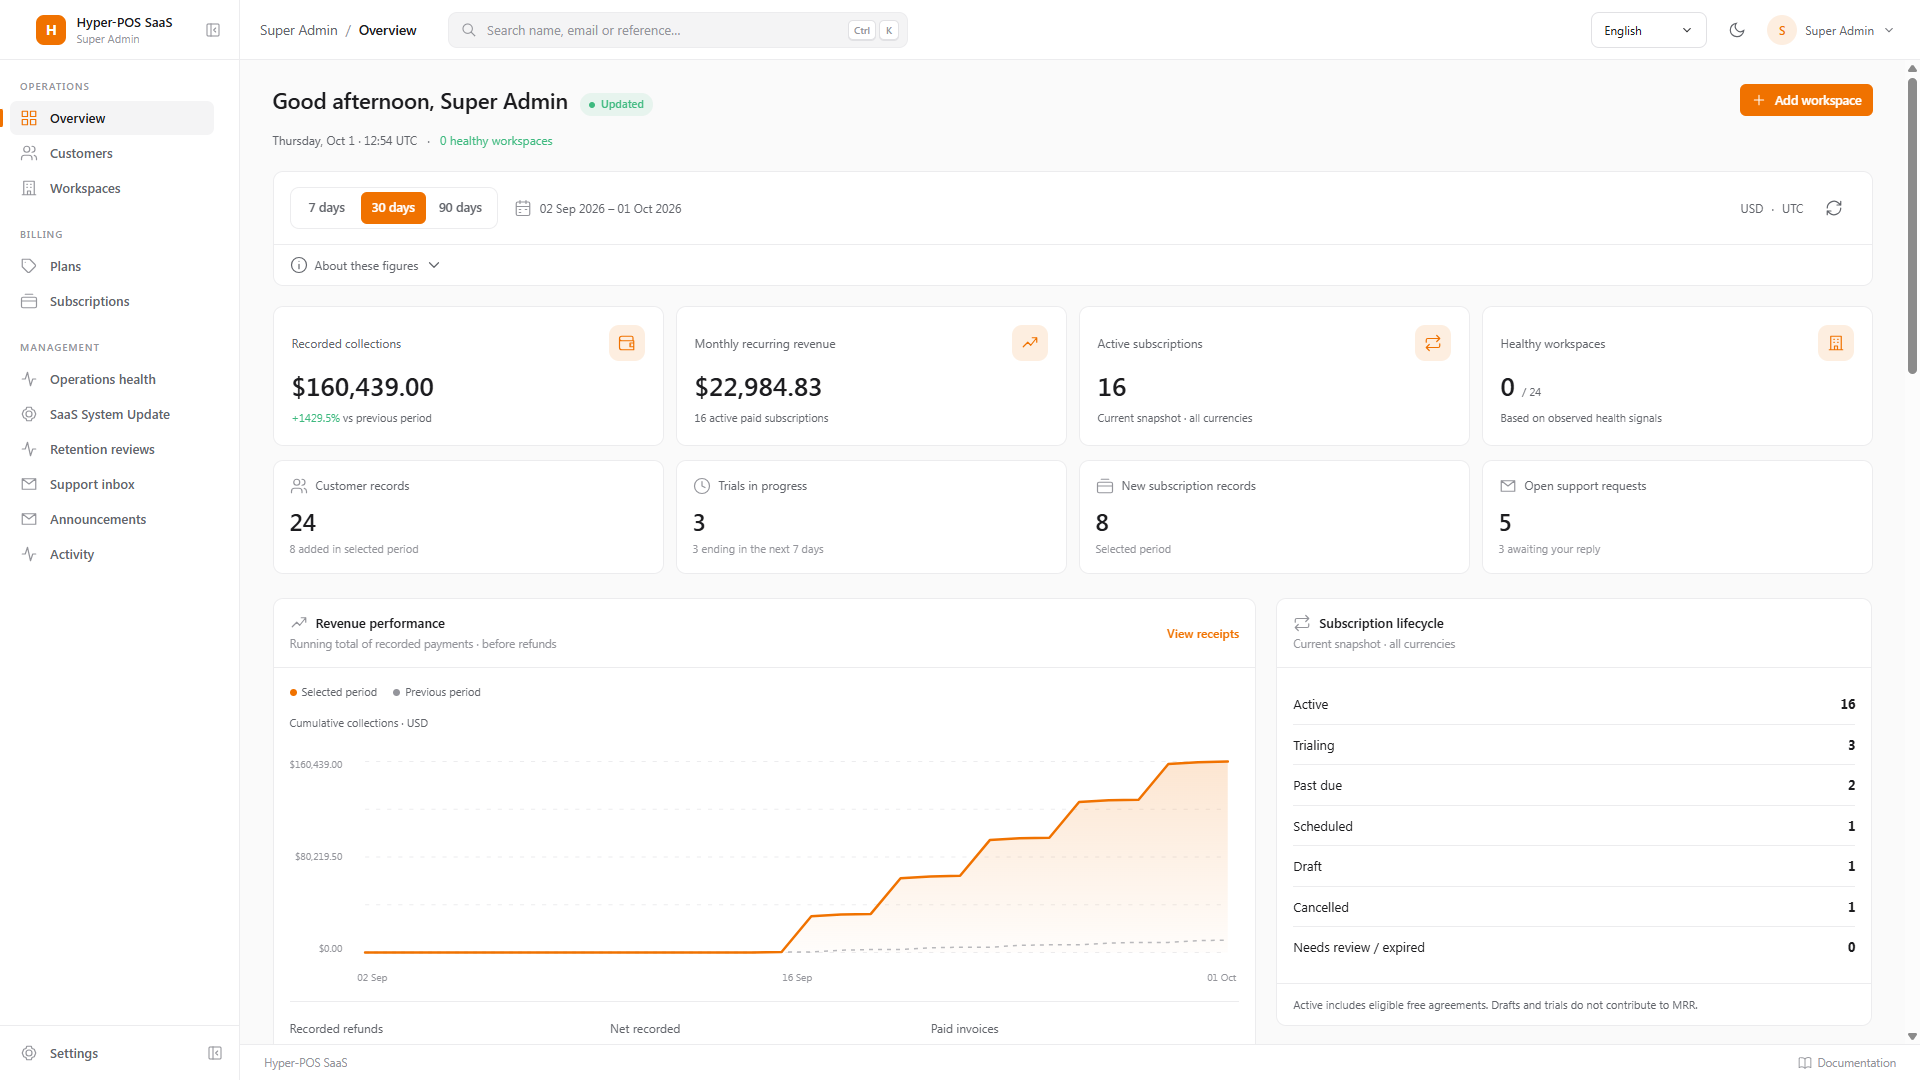Viewport: 1920px width, 1080px height.
Task: Toggle dark mode with the moon icon
Action: (x=1737, y=30)
